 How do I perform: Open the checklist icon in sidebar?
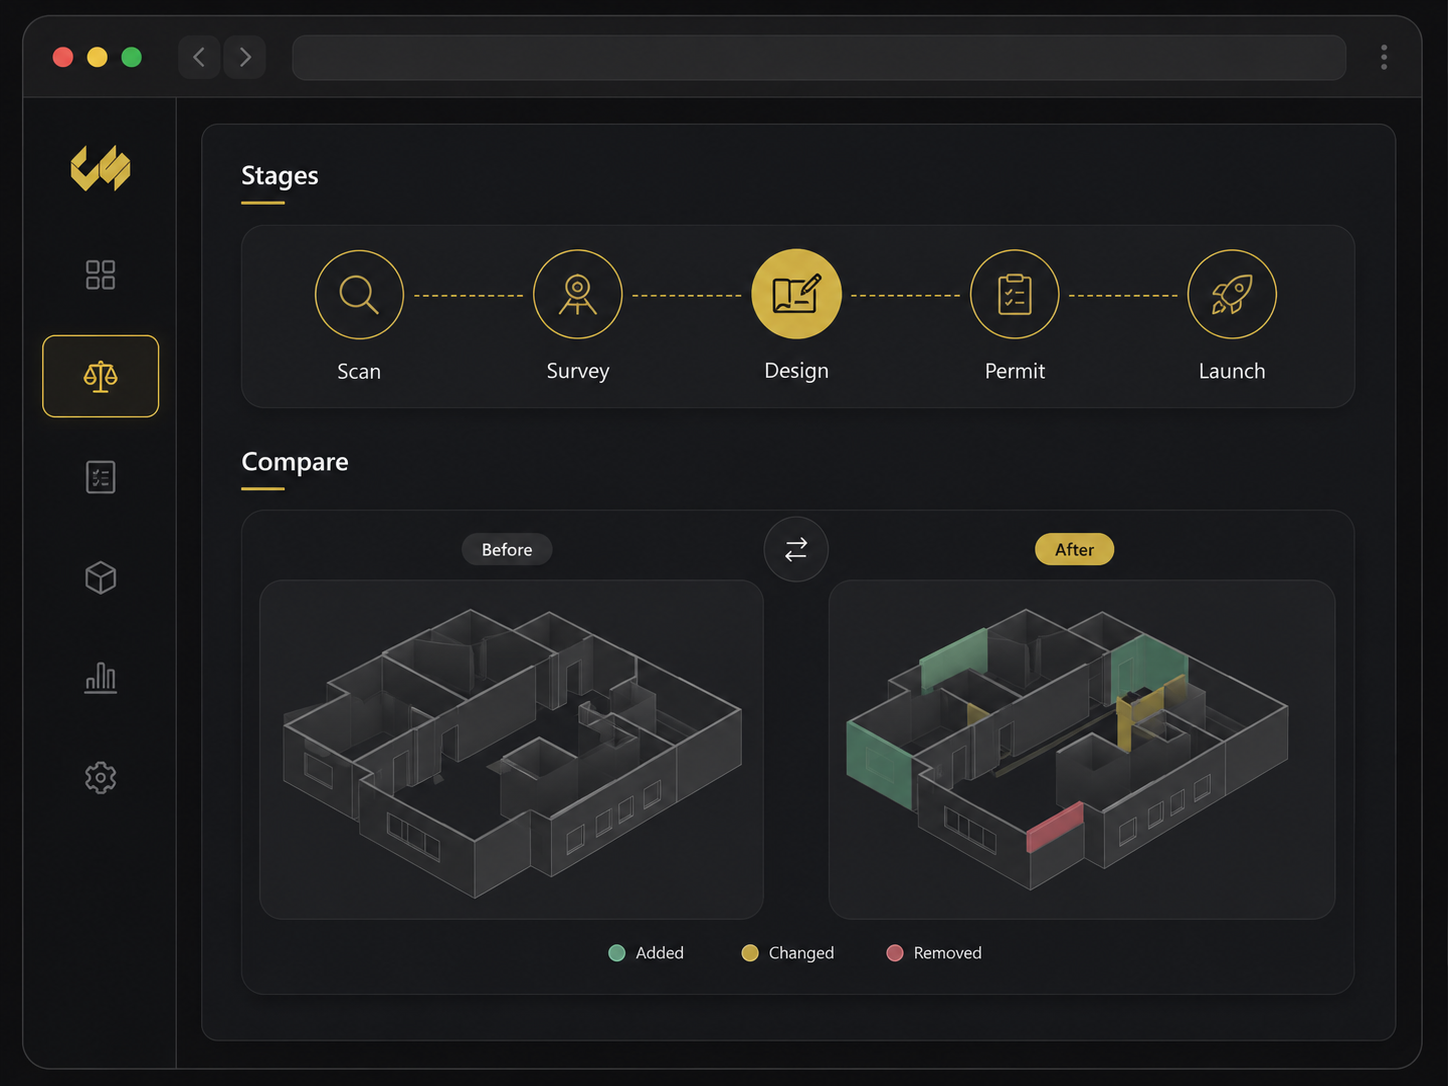click(100, 477)
